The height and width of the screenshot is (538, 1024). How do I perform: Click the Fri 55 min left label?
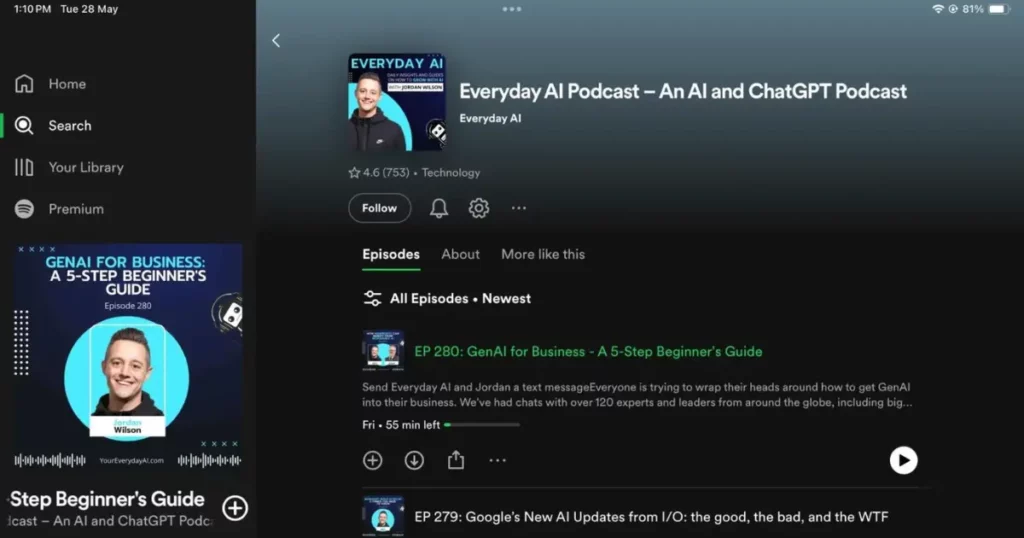pos(401,425)
